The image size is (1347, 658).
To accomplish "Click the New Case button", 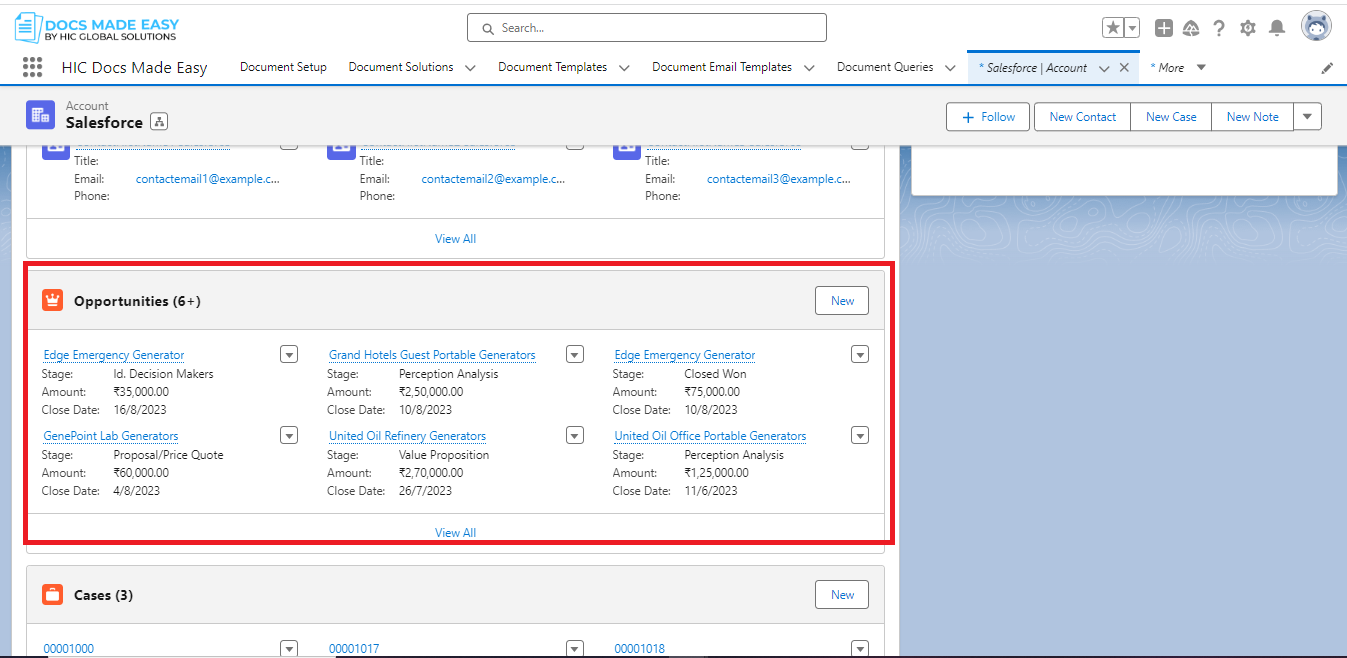I will pos(1171,117).
